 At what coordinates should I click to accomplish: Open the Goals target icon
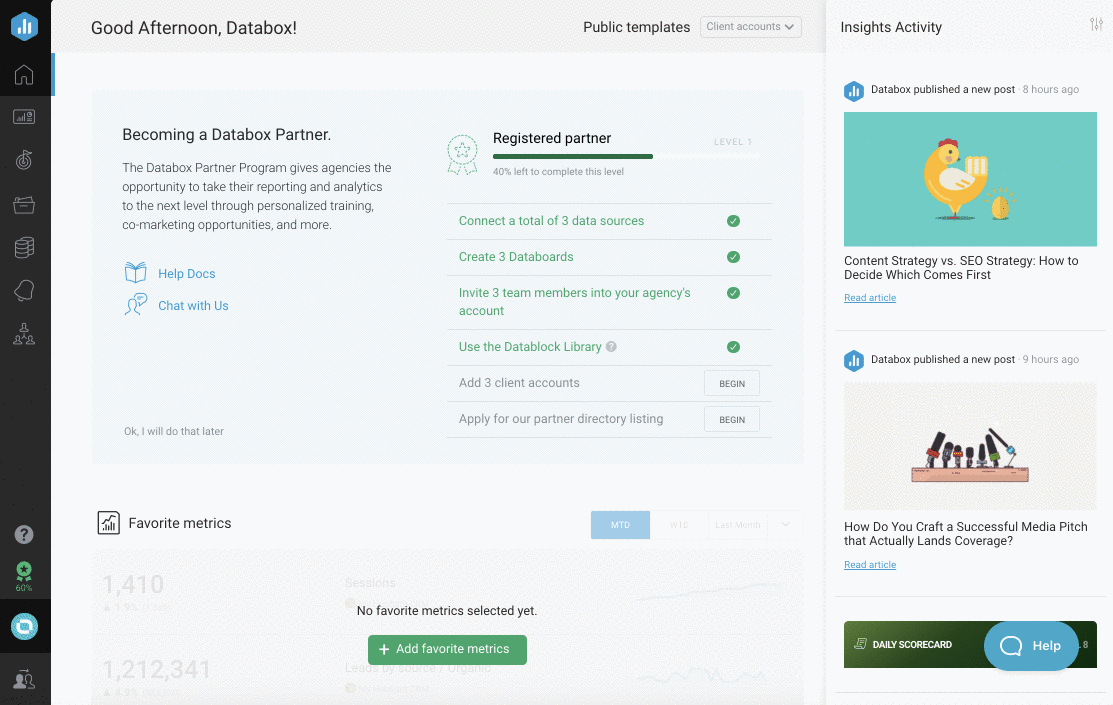[x=24, y=160]
